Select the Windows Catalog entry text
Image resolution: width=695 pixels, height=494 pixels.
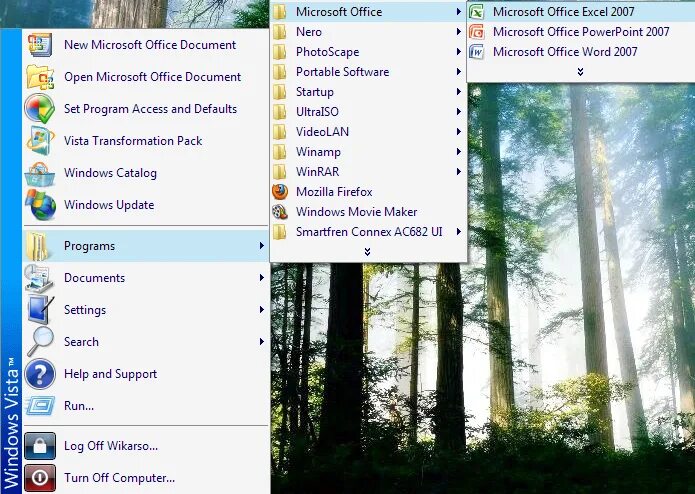[110, 173]
